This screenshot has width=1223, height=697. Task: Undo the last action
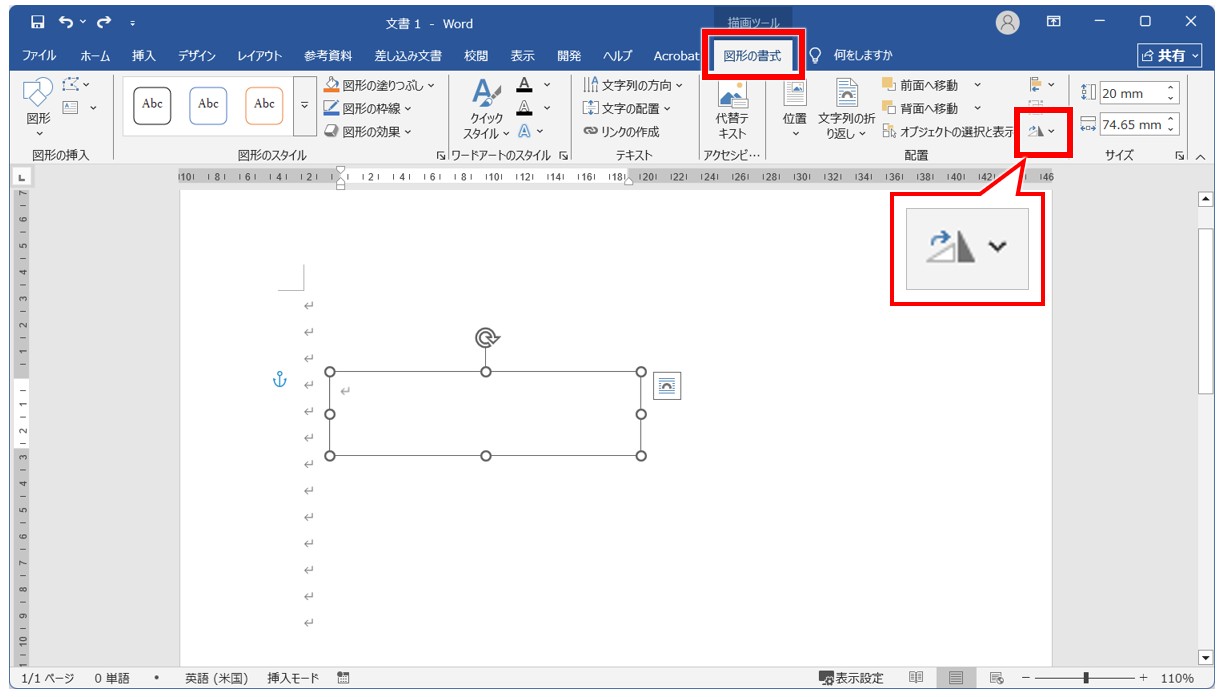coord(65,22)
